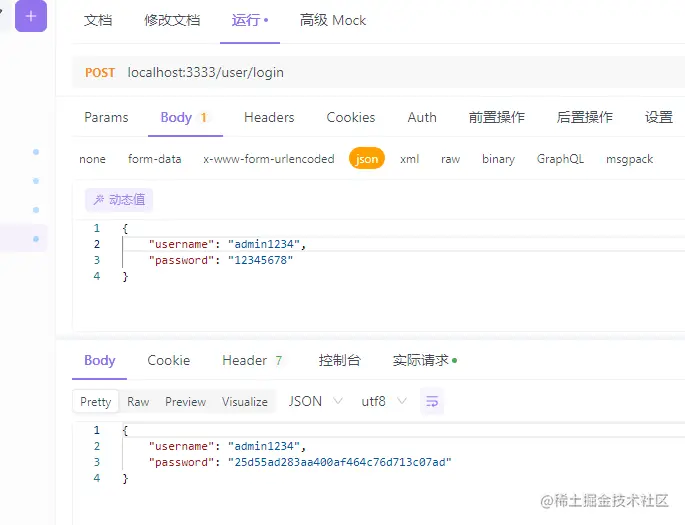Click the highlighted sidebar item dot
Screen dimensions: 685x525
tap(36, 239)
